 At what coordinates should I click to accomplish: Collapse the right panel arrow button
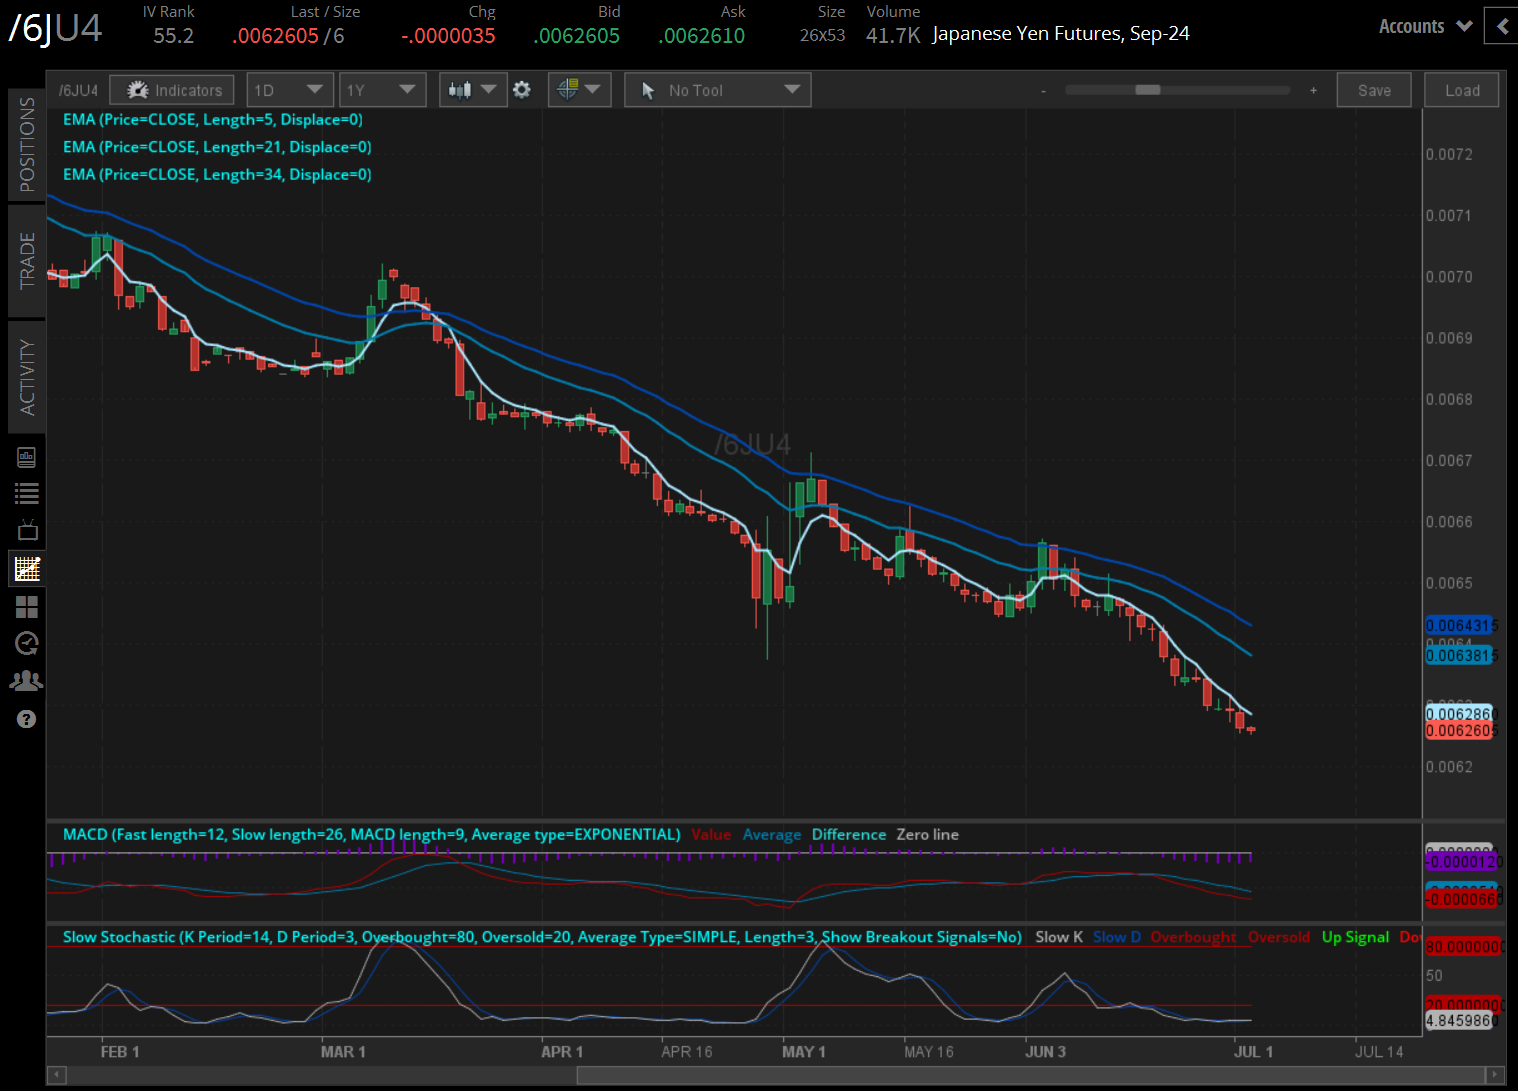click(1501, 26)
